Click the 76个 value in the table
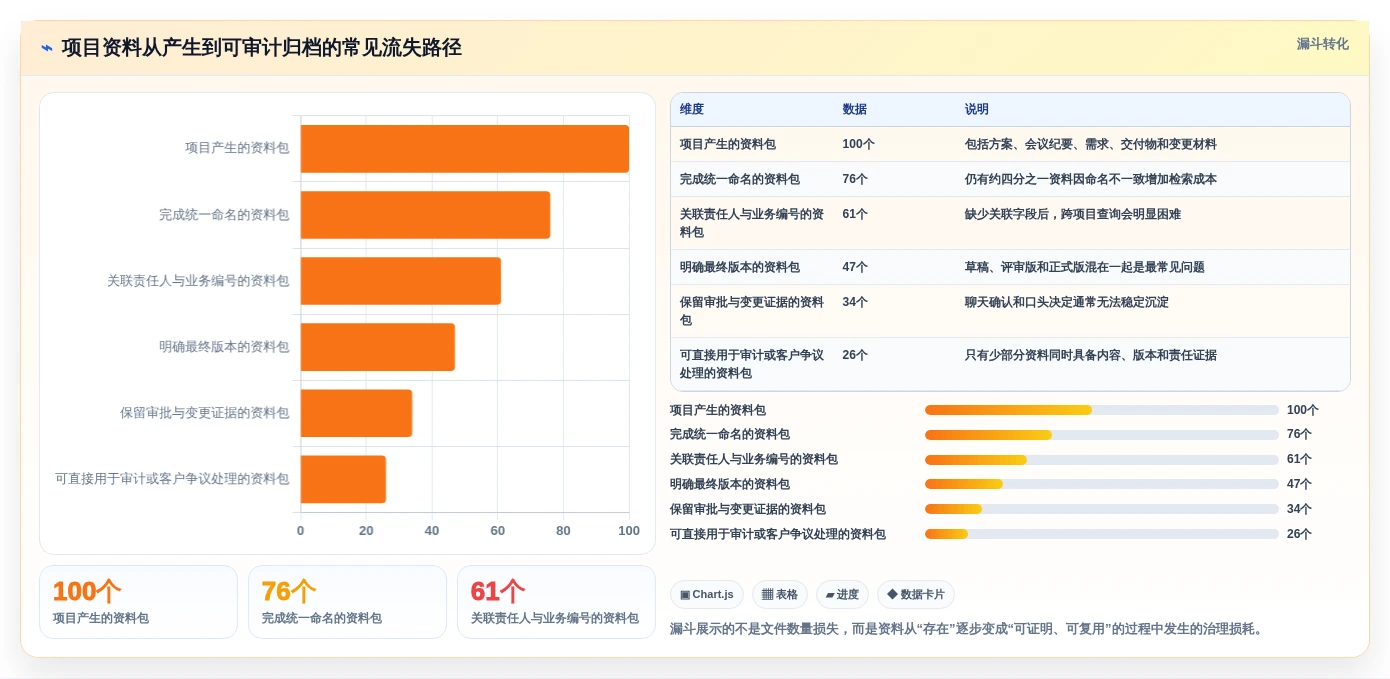Viewport: 1390px width, 679px height. [855, 179]
